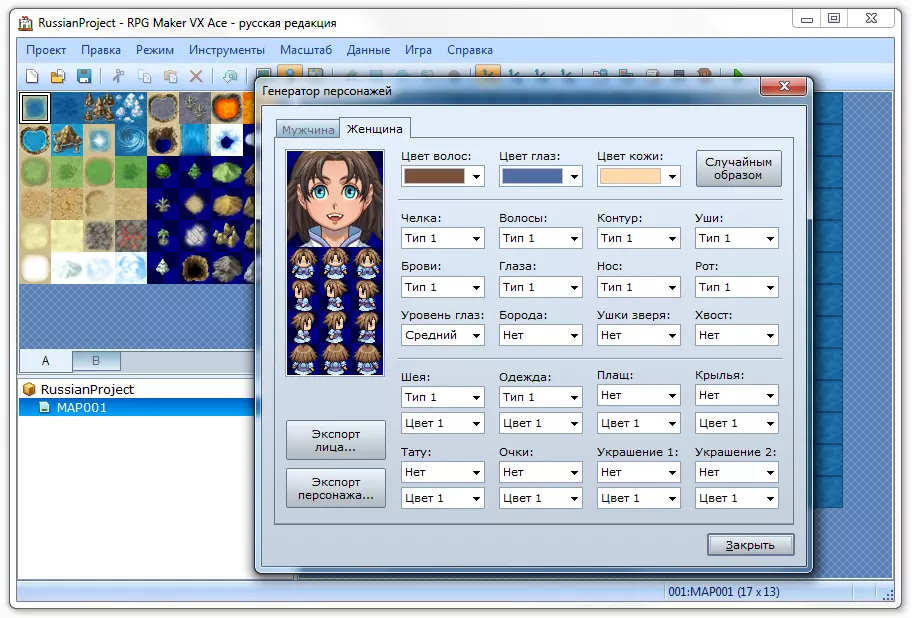Pick the dark crater hole tile
912x618 pixels.
pos(195,267)
